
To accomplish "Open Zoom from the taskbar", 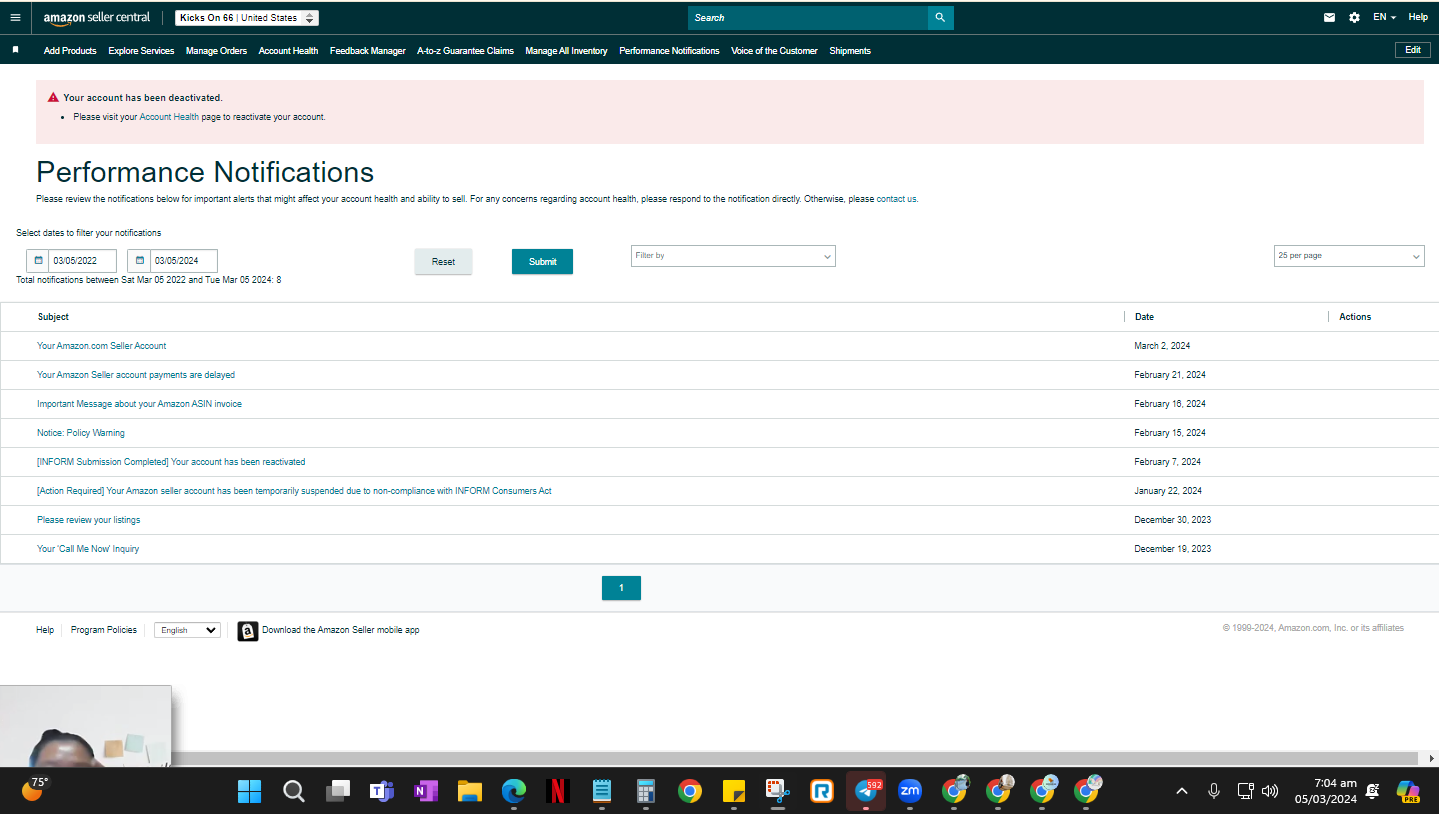I will pos(909,792).
